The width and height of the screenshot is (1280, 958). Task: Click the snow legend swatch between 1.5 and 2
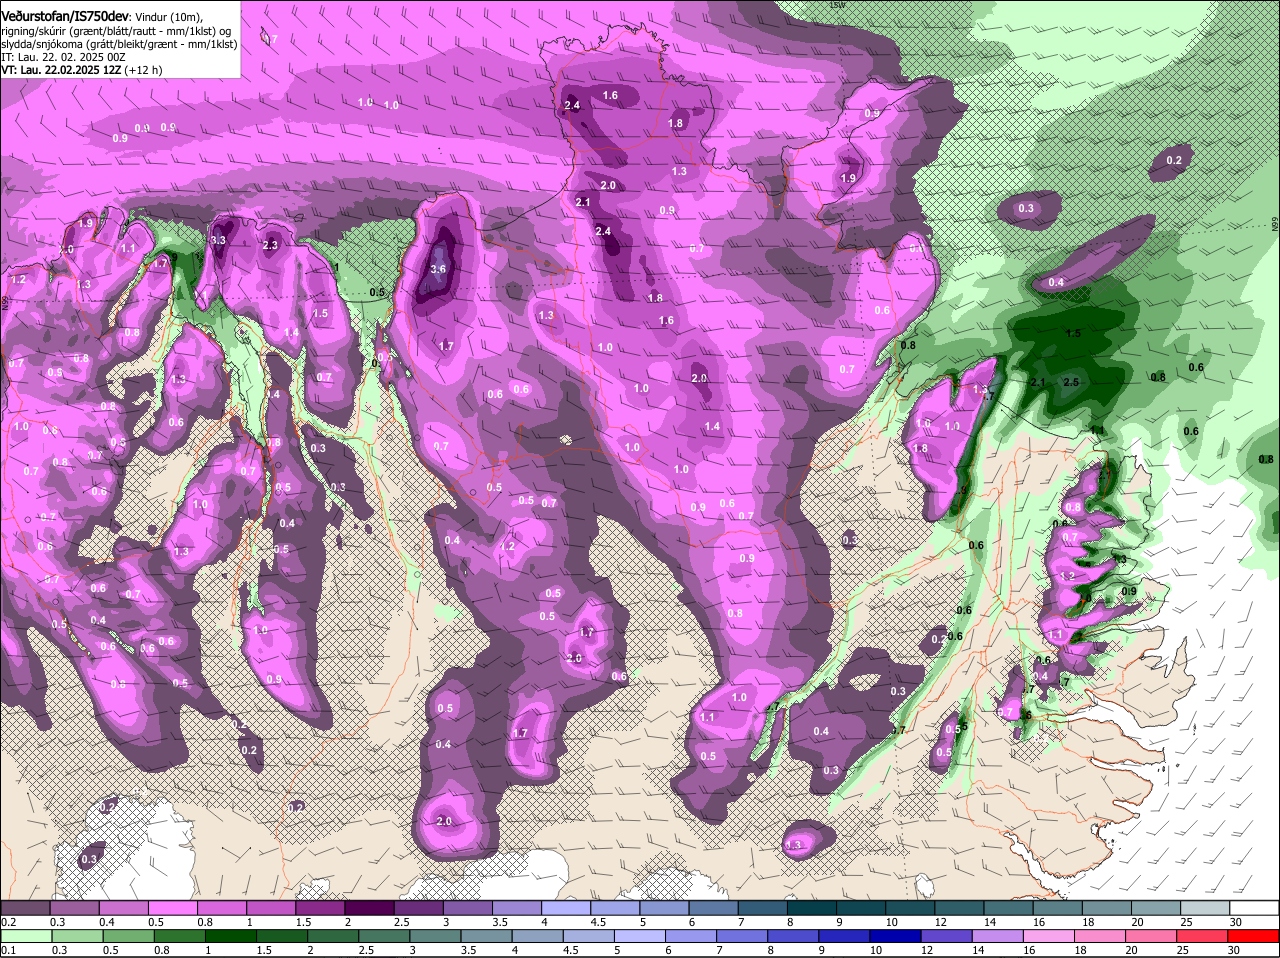point(319,907)
